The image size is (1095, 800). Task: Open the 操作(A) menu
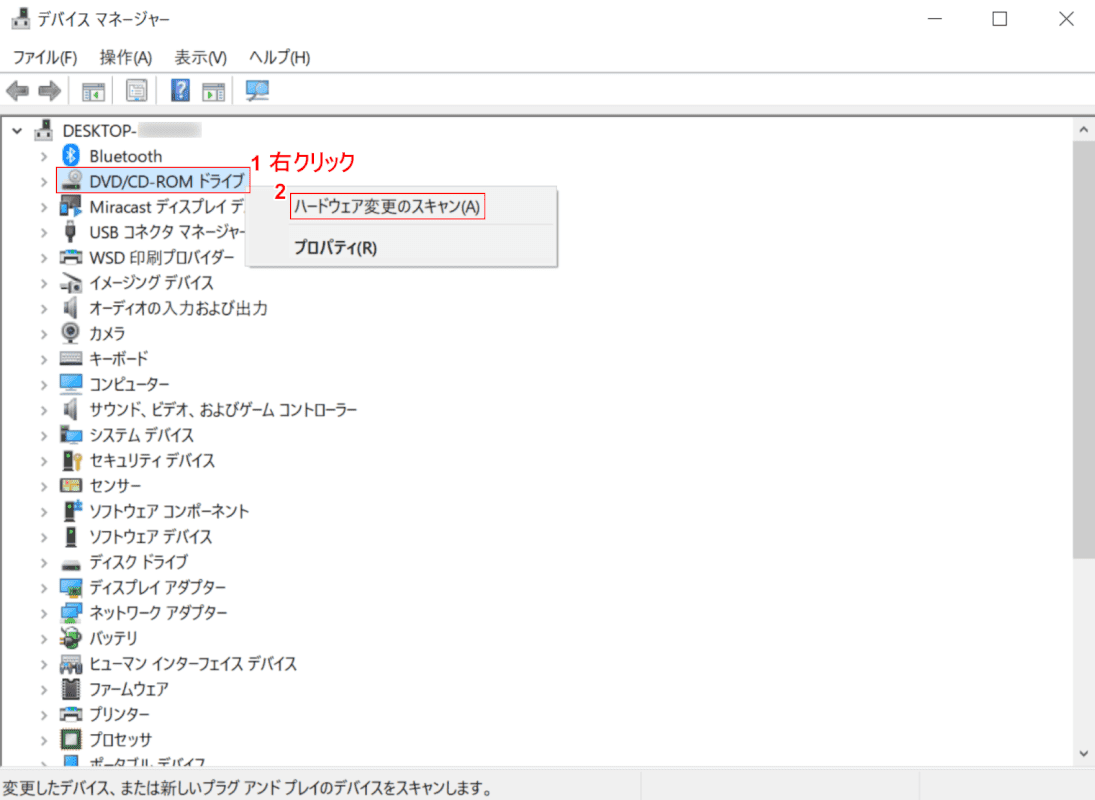click(x=126, y=57)
